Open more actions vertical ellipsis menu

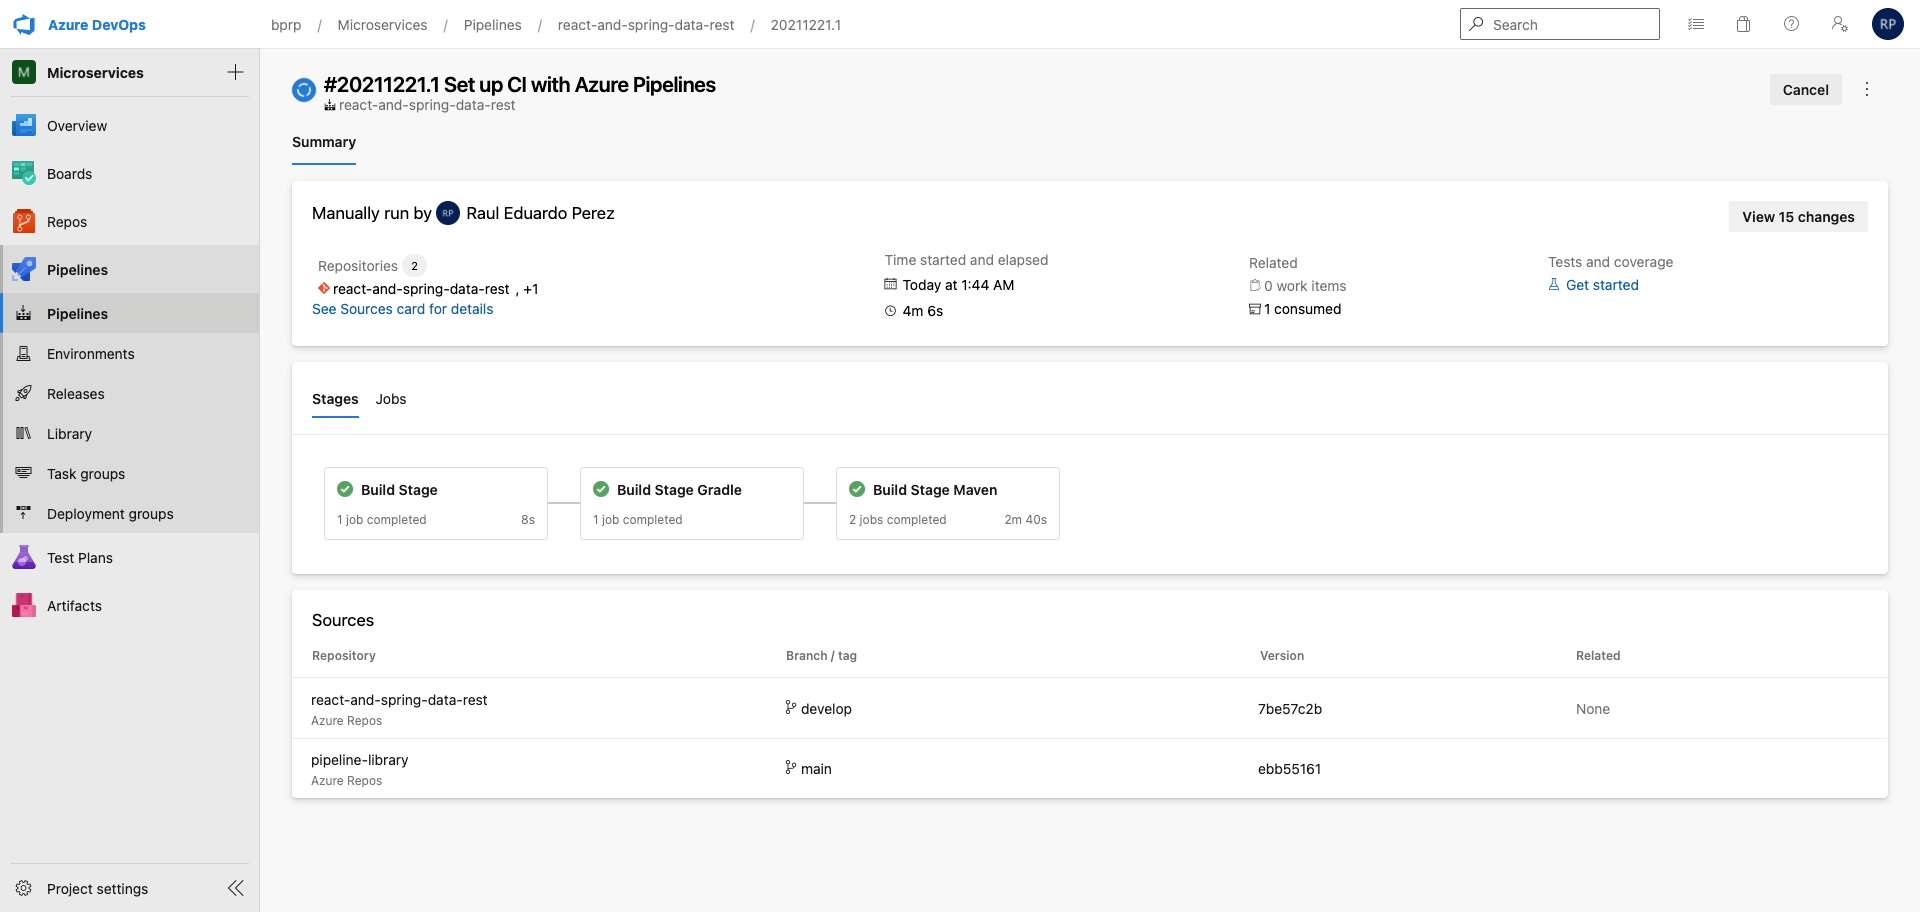tap(1867, 89)
